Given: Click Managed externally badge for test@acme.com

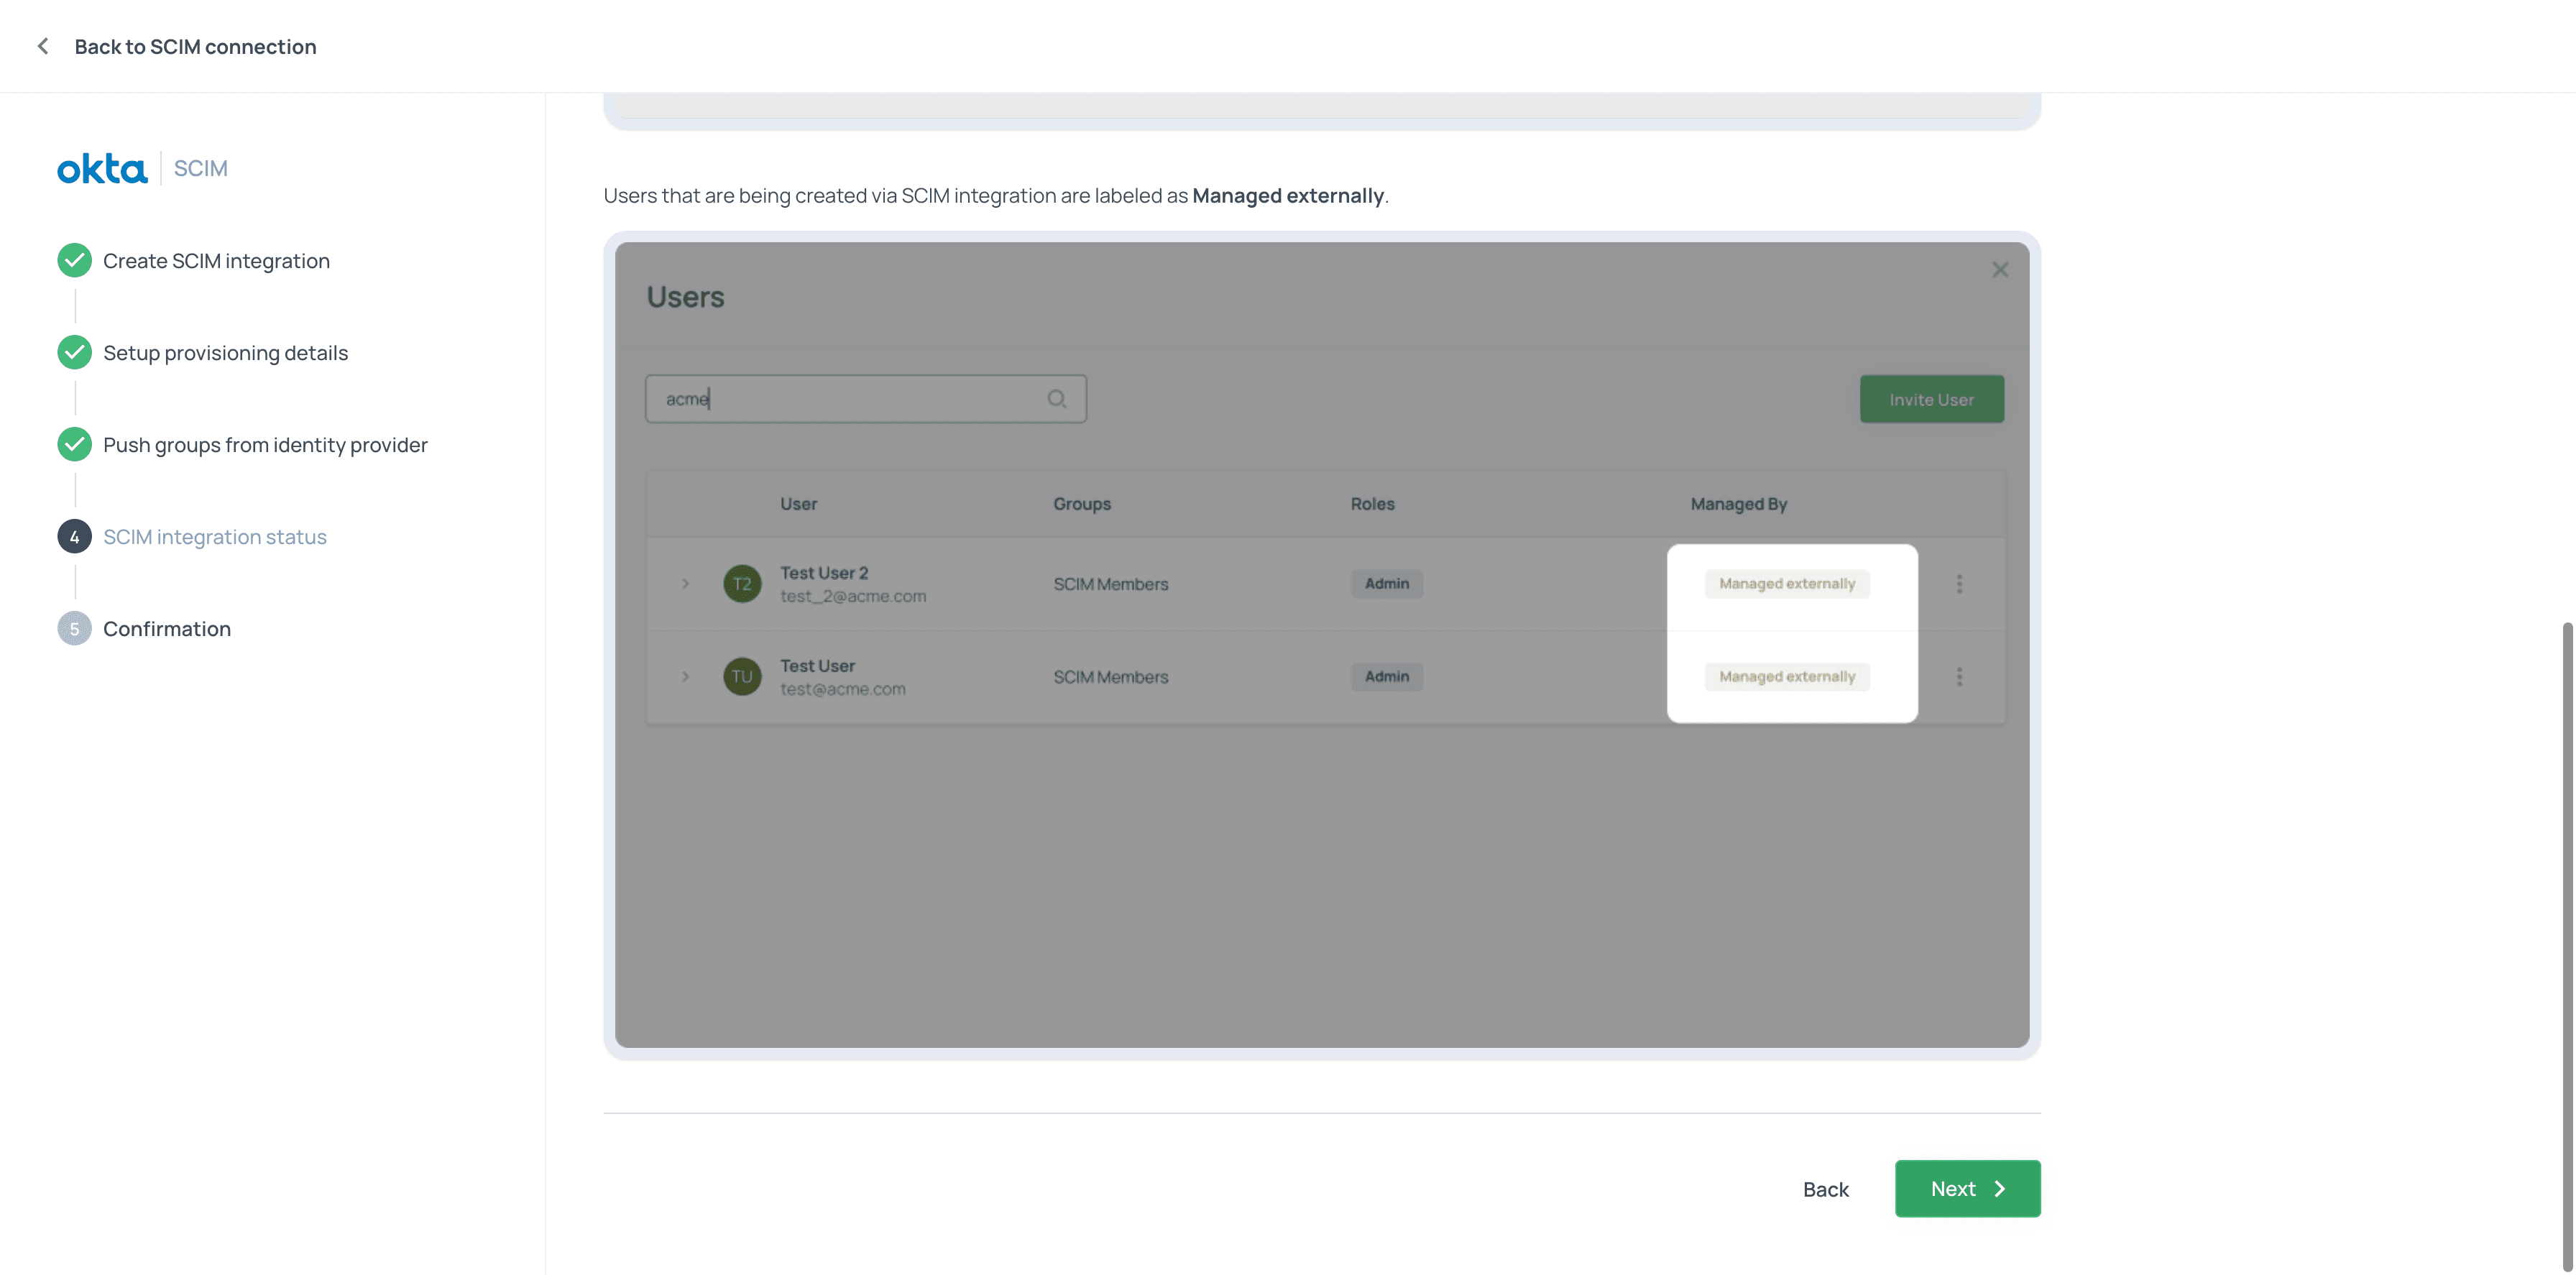Looking at the screenshot, I should [1787, 676].
